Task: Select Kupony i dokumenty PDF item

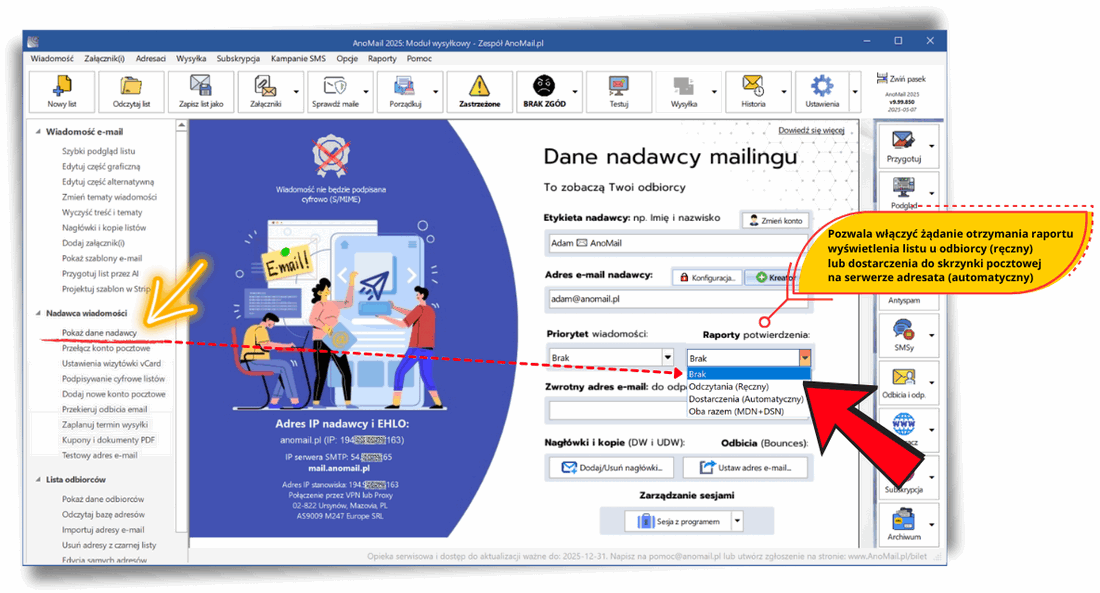Action: coord(108,440)
